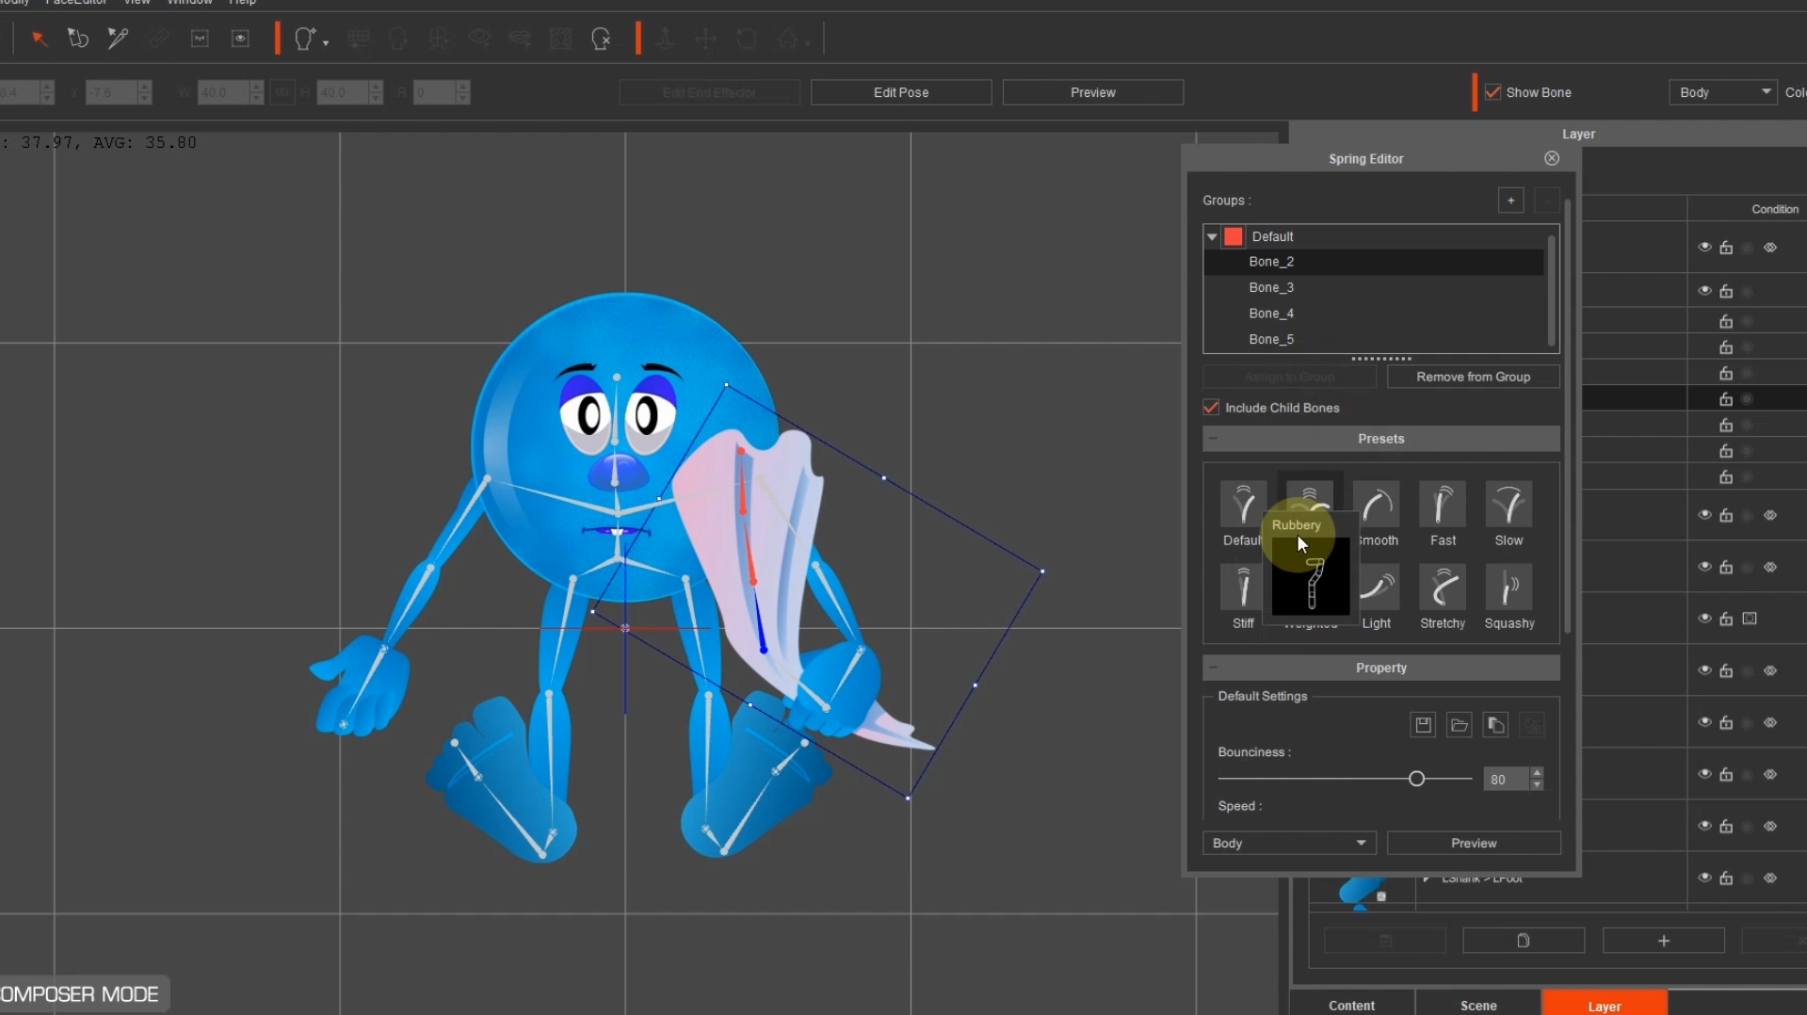Viewport: 1807px width, 1015px height.
Task: Toggle the Show Bone checkbox
Action: tap(1493, 92)
